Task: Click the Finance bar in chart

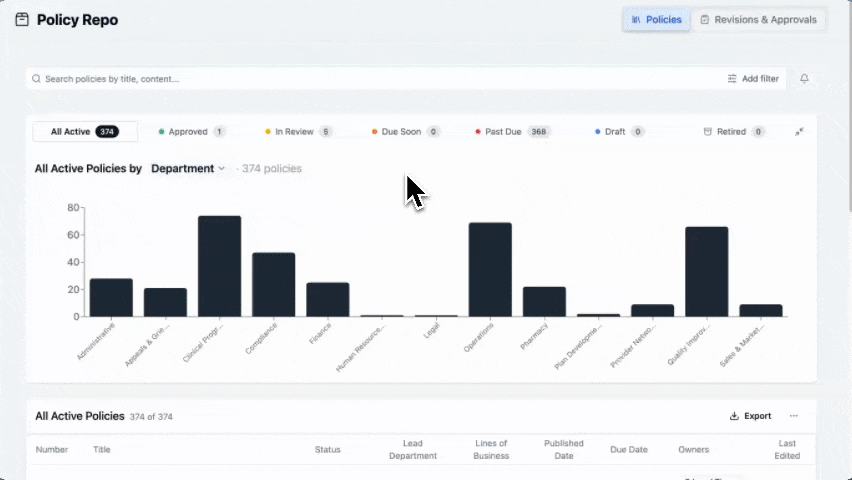Action: pos(328,300)
